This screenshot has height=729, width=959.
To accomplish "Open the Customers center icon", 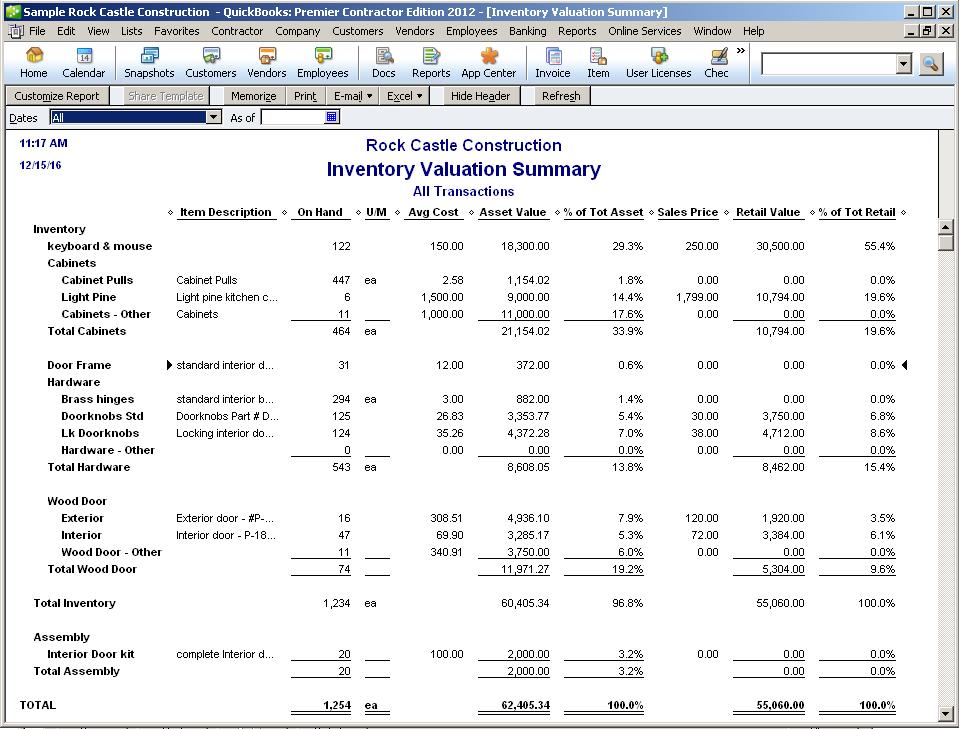I will [x=210, y=63].
